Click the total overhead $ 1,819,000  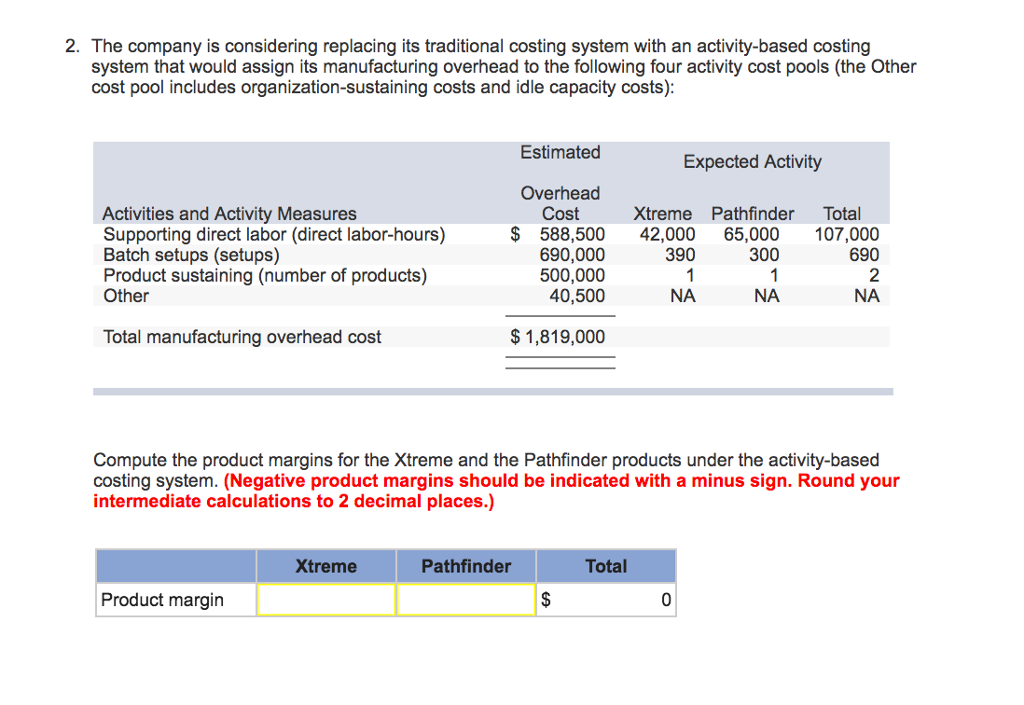click(558, 337)
